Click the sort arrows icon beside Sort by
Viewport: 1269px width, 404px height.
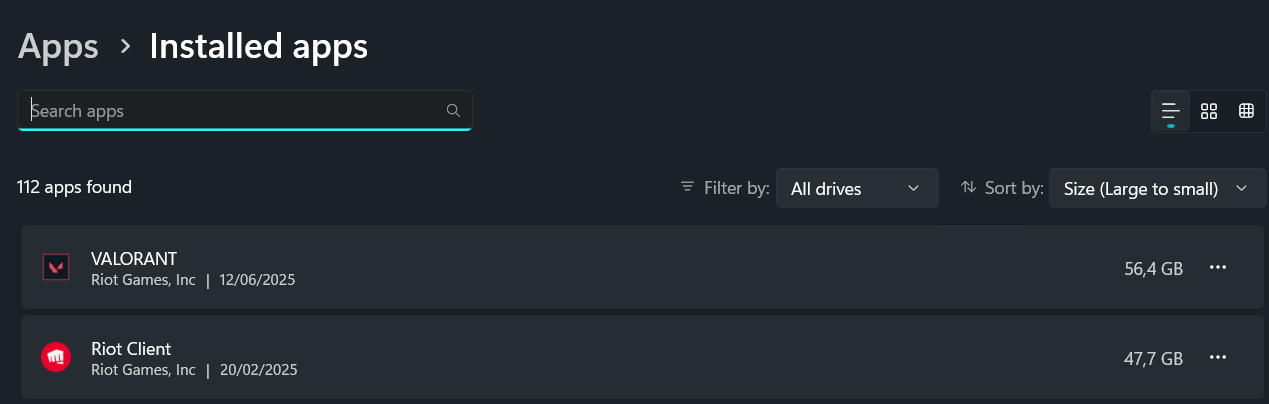coord(968,187)
